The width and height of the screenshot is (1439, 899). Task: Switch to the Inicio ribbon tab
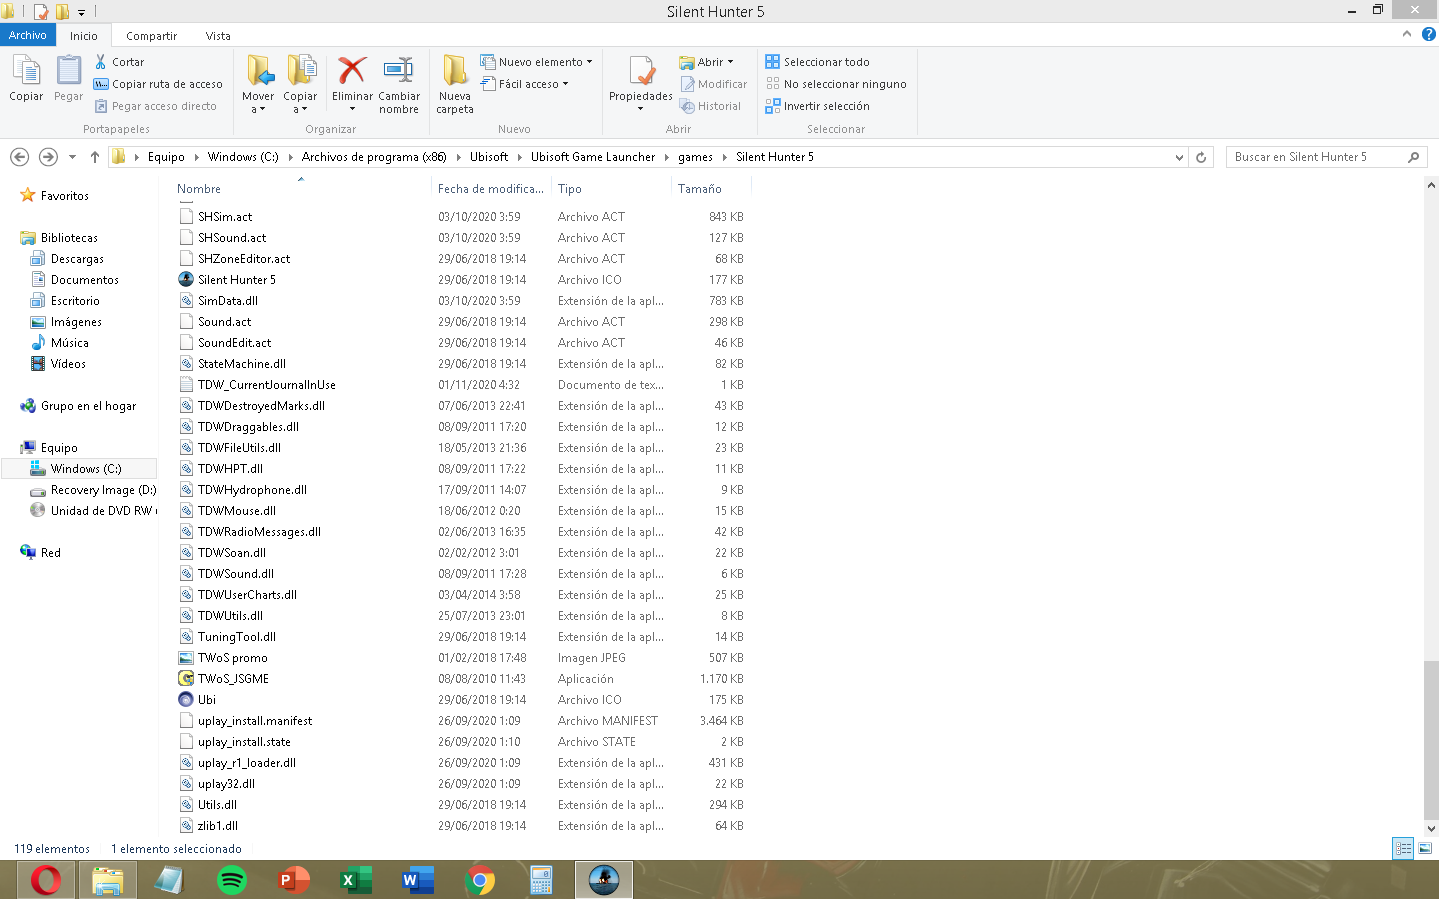(x=84, y=36)
